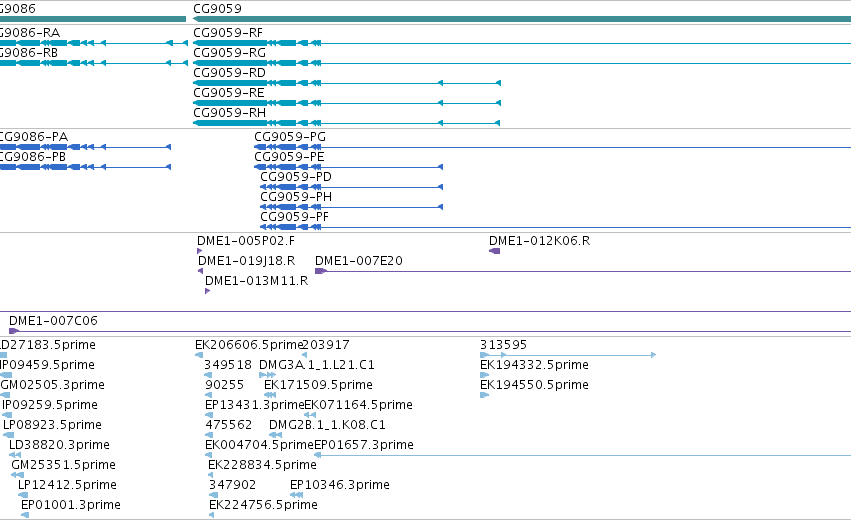Select the blue arrows under DMG3A.1_1.L21.C1
The height and width of the screenshot is (520, 851).
point(268,375)
